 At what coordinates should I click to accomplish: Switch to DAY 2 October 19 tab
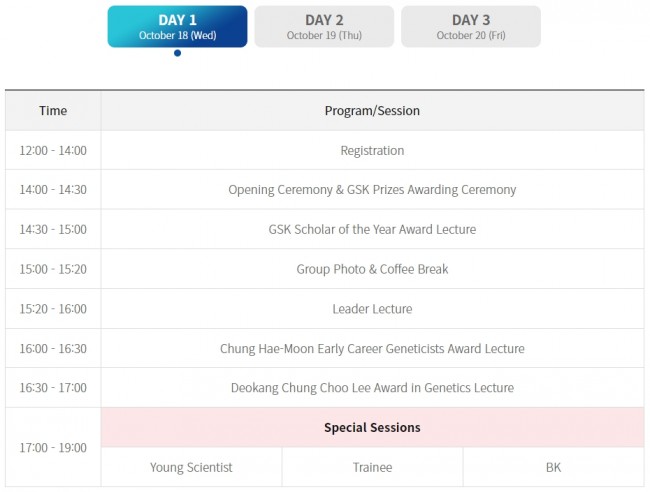324,27
